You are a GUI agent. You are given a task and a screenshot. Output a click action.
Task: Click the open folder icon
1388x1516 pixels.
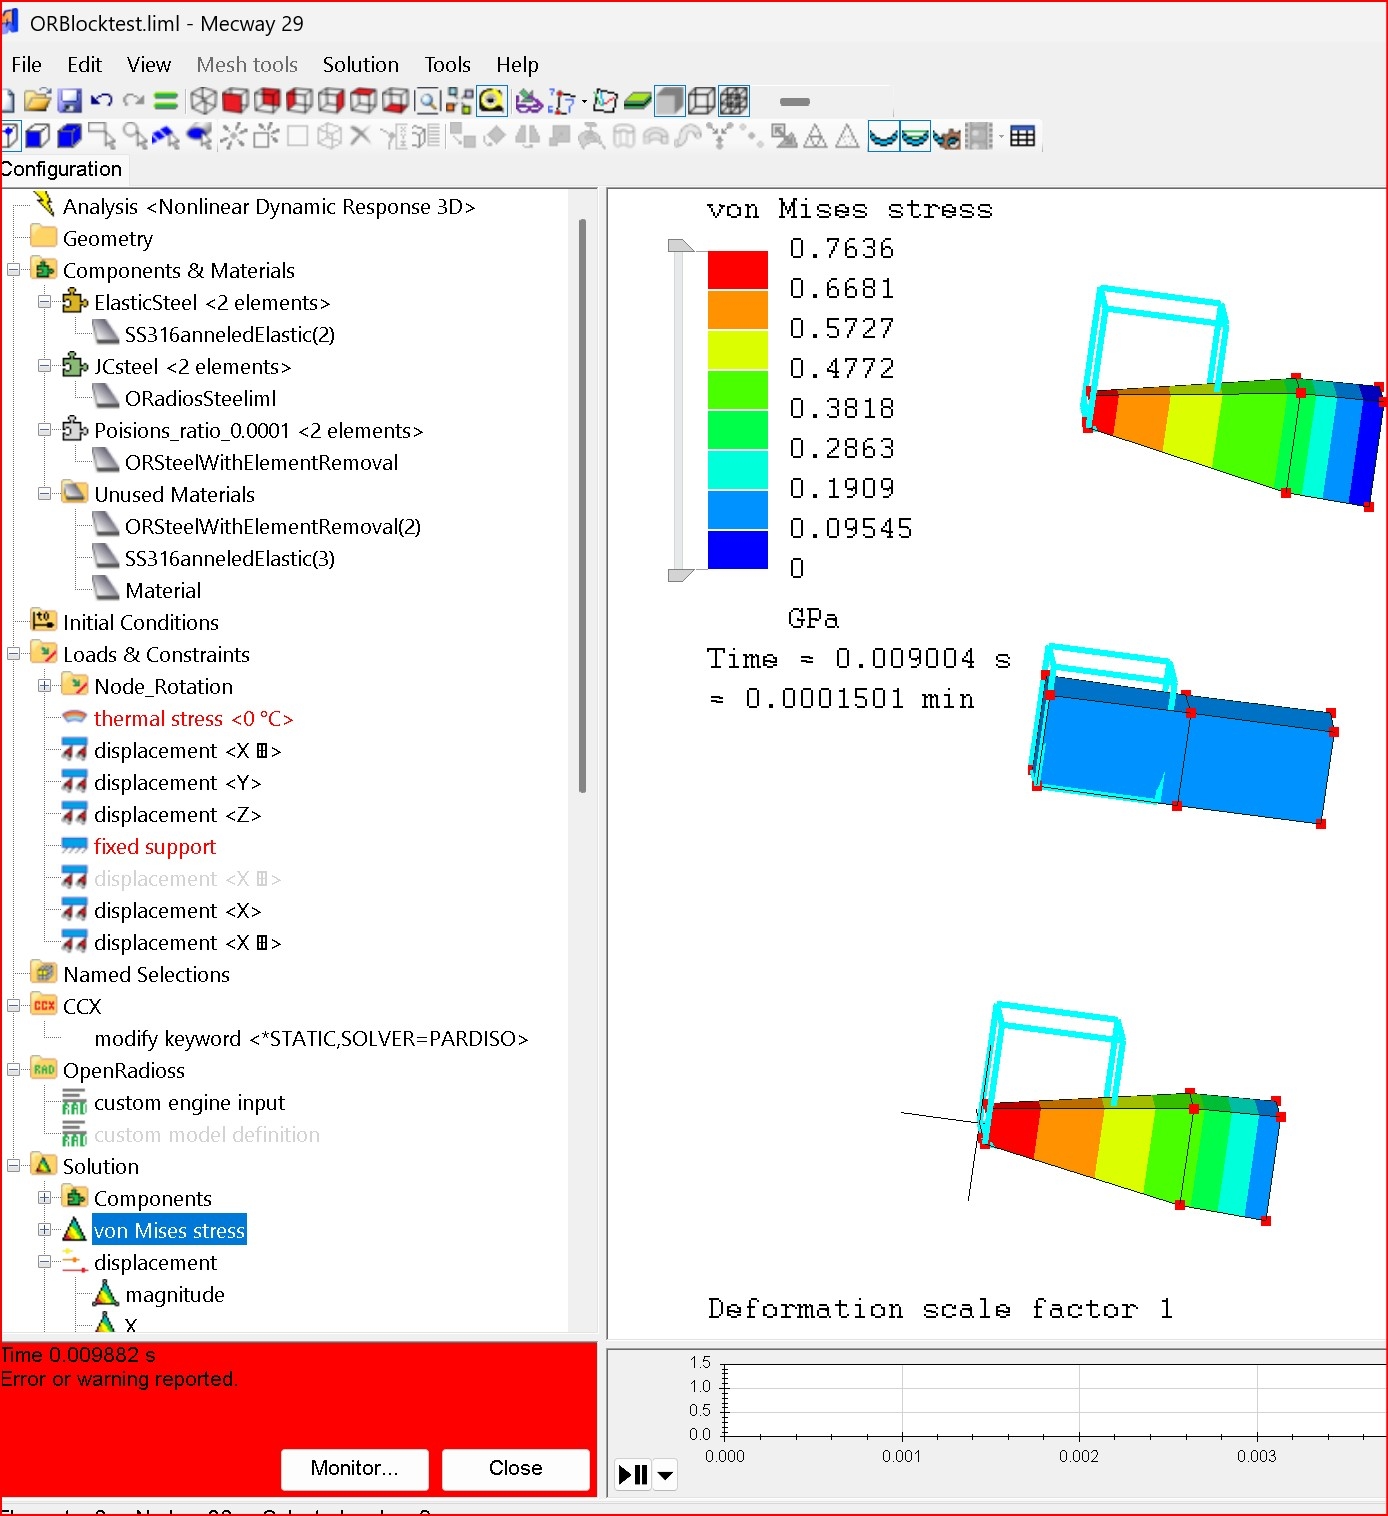[x=37, y=101]
